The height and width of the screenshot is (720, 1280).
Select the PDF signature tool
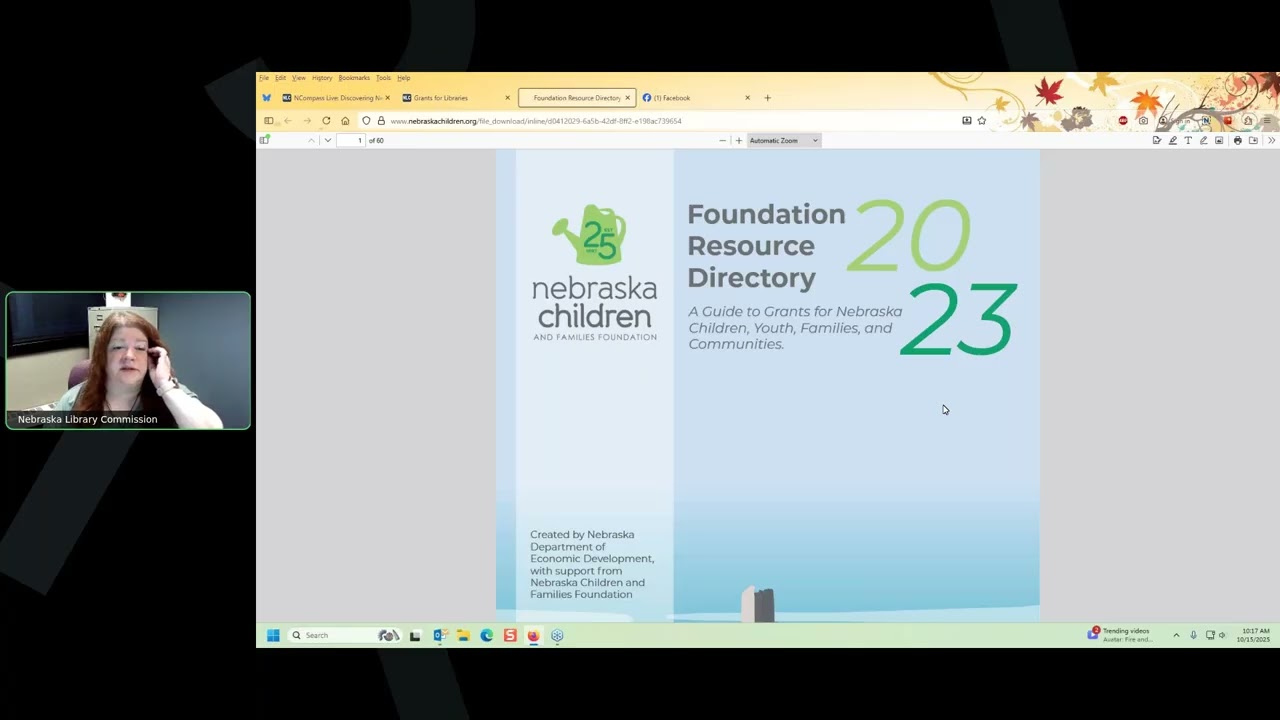1157,140
